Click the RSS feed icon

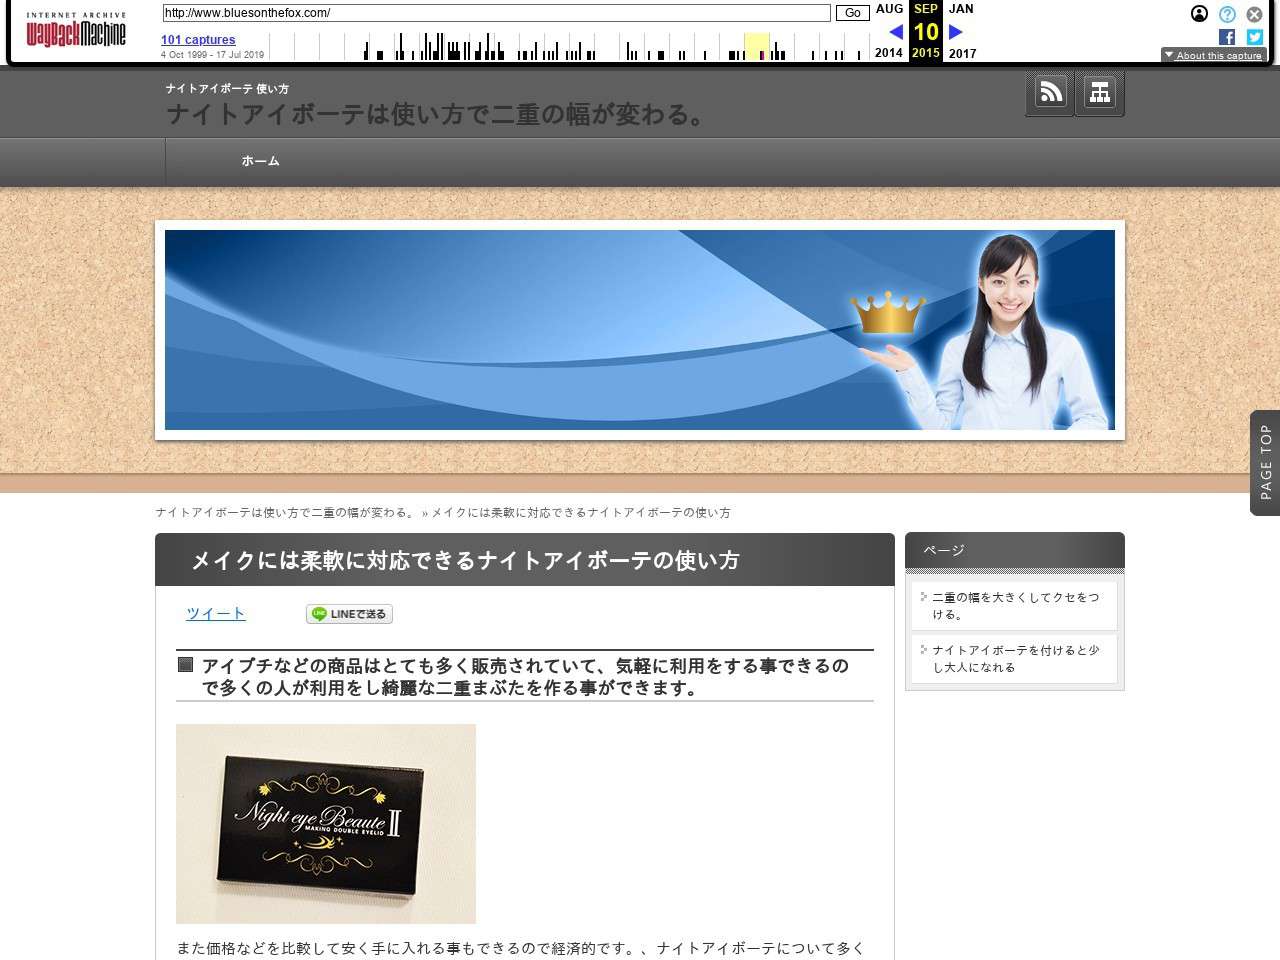[x=1050, y=93]
